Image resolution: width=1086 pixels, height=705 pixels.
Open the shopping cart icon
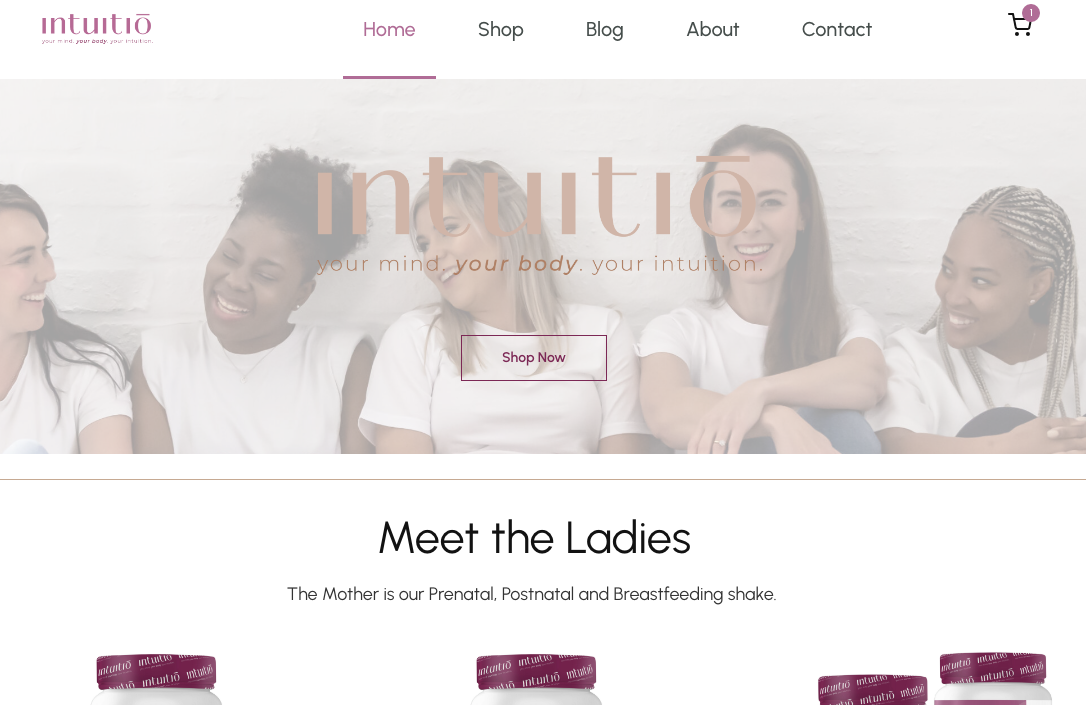[x=1020, y=26]
